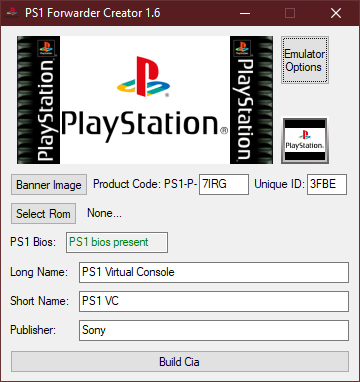Click the left vertical PlayStation spine graphic
The height and width of the screenshot is (382, 360).
tap(39, 100)
